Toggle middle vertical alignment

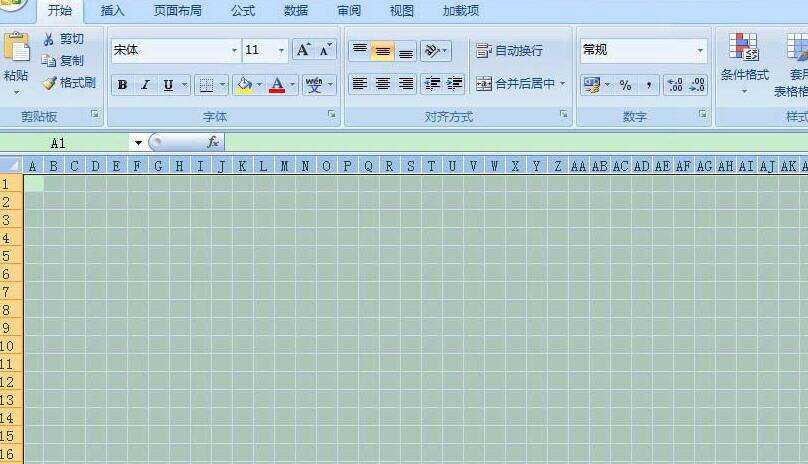click(x=382, y=51)
